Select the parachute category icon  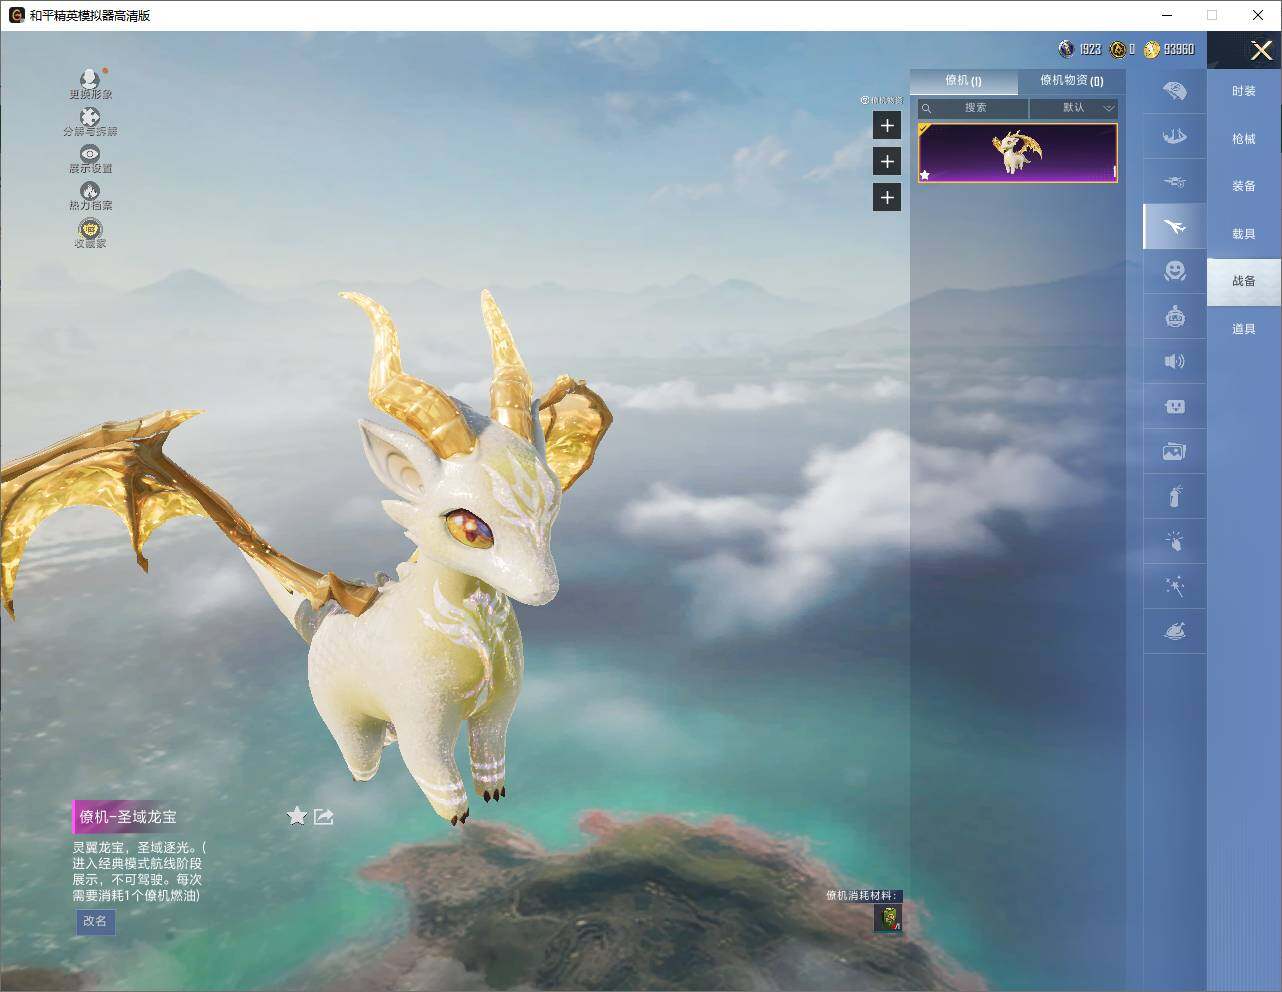point(1175,91)
